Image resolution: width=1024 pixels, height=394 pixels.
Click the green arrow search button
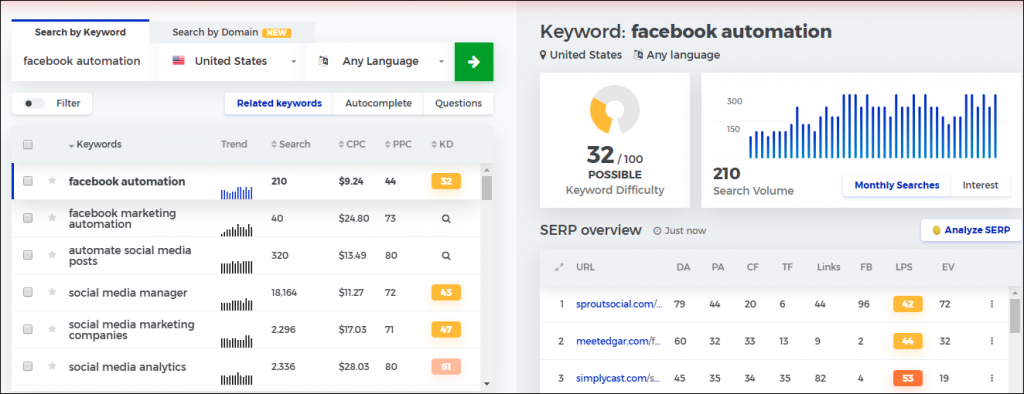click(473, 61)
